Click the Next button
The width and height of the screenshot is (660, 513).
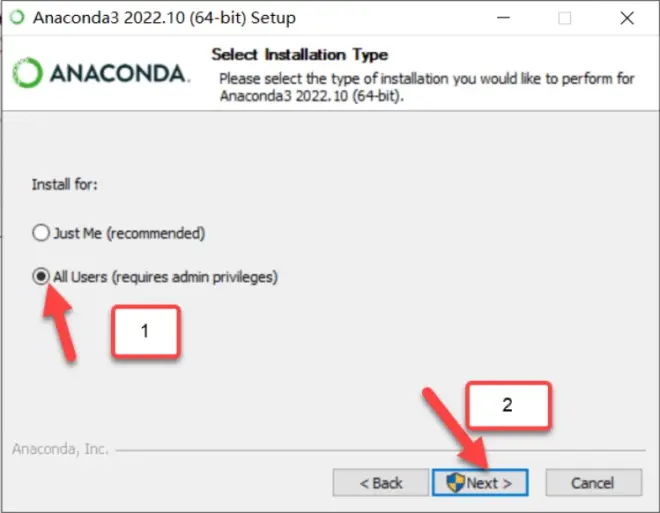coord(480,482)
